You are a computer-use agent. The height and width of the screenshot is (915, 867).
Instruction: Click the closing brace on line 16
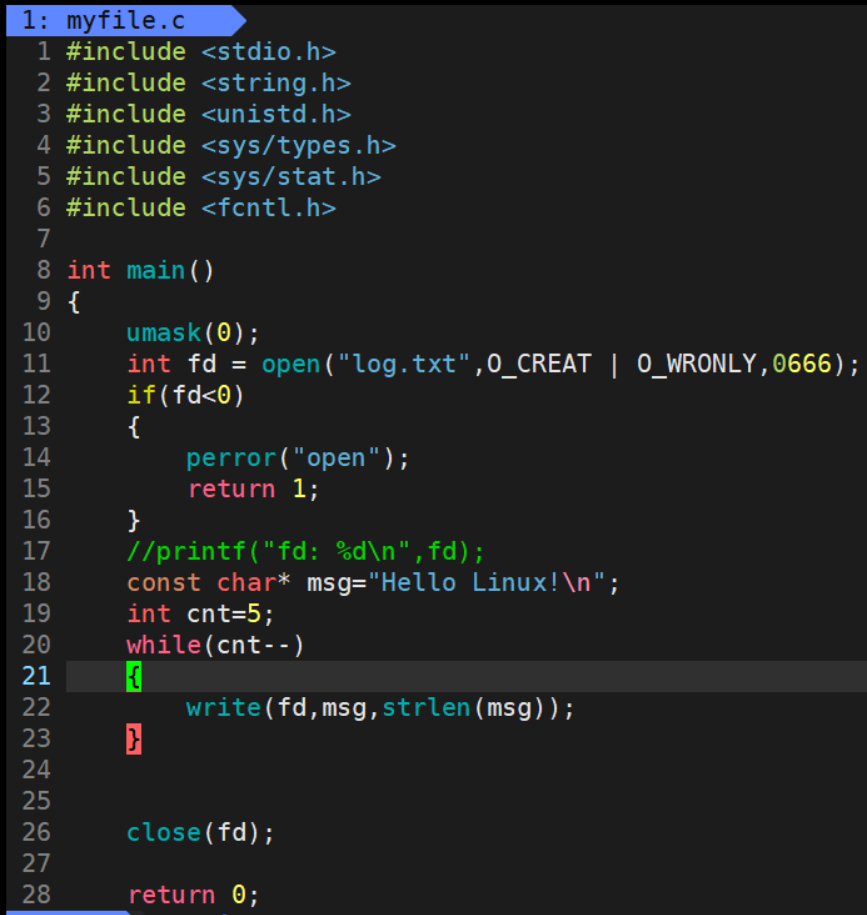(134, 521)
